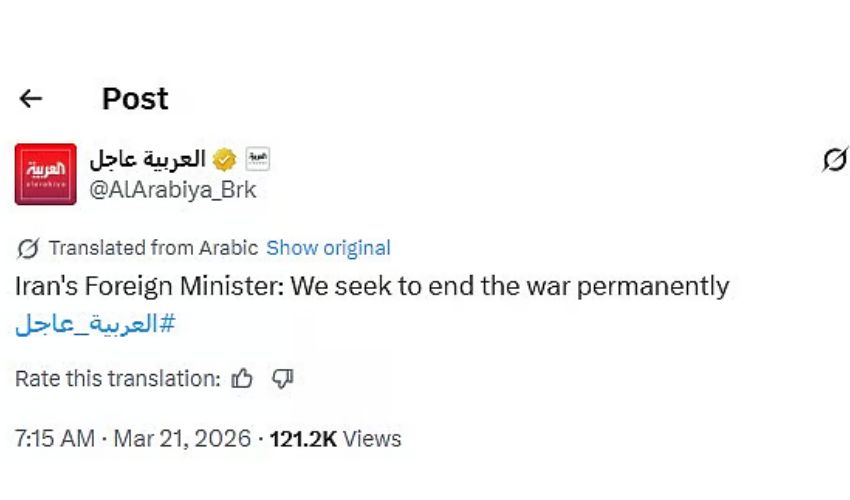Image resolution: width=850 pixels, height=500 pixels.
Task: Click the @AlArabiya_Brk handle
Action: click(172, 190)
